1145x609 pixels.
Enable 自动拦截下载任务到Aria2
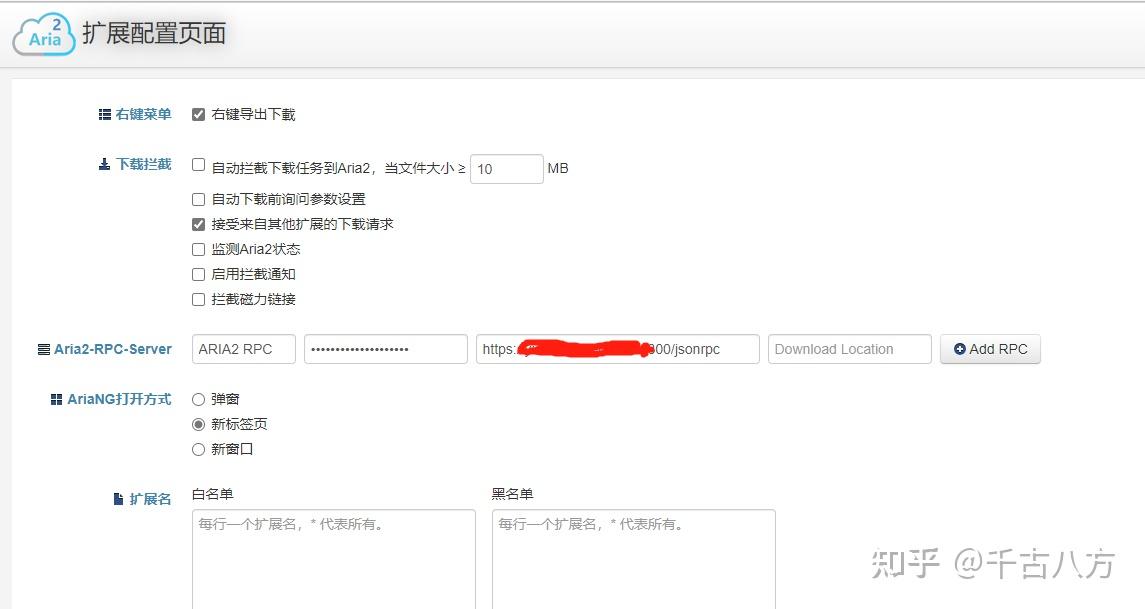point(197,163)
